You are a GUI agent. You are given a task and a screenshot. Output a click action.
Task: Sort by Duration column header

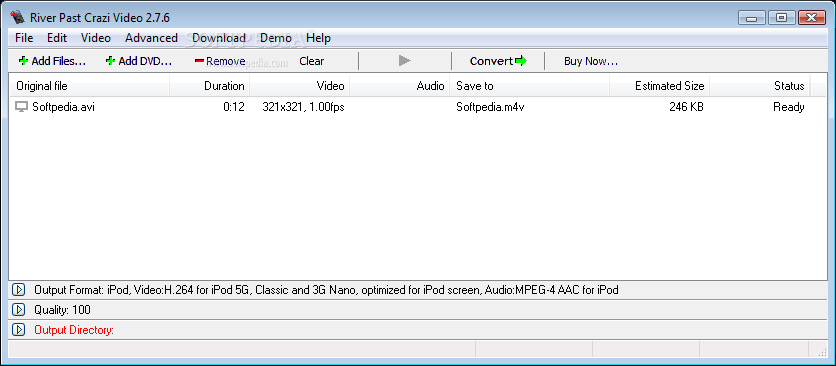coord(210,86)
